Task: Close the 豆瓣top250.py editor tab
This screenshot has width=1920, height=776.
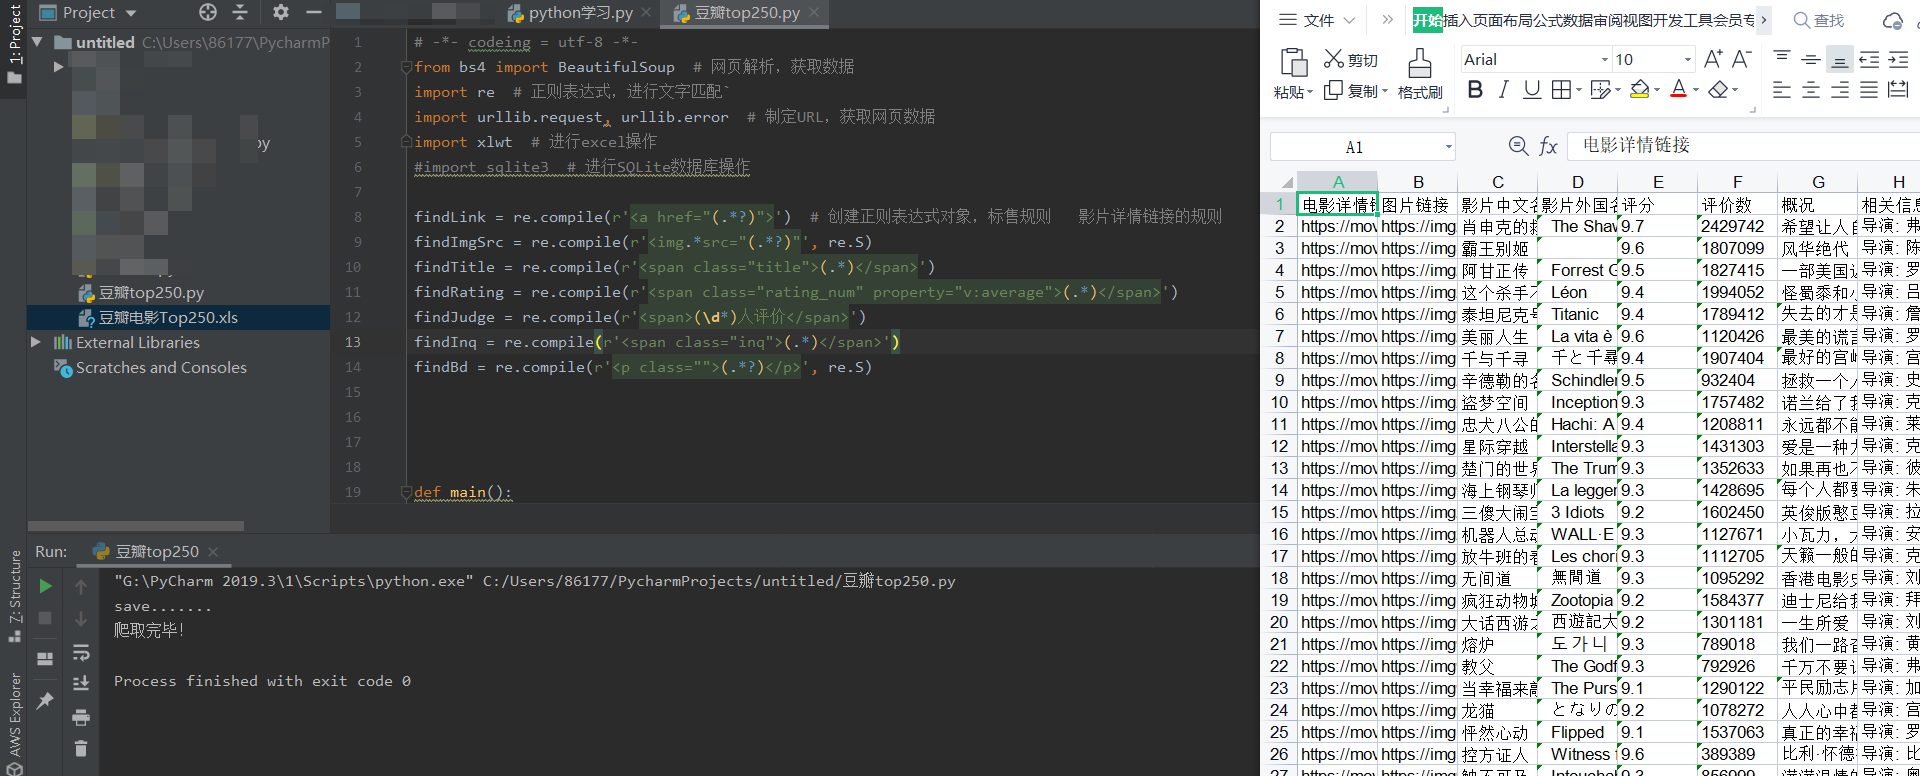Action: pos(814,13)
